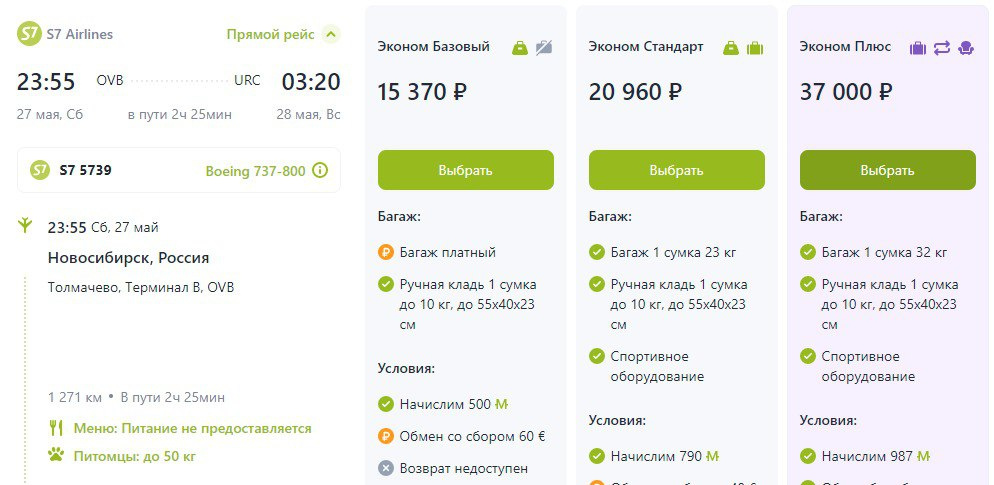Select the Эконом Стандарт fare with Выбрать
Viewport: 994px width, 485px height.
[x=676, y=170]
